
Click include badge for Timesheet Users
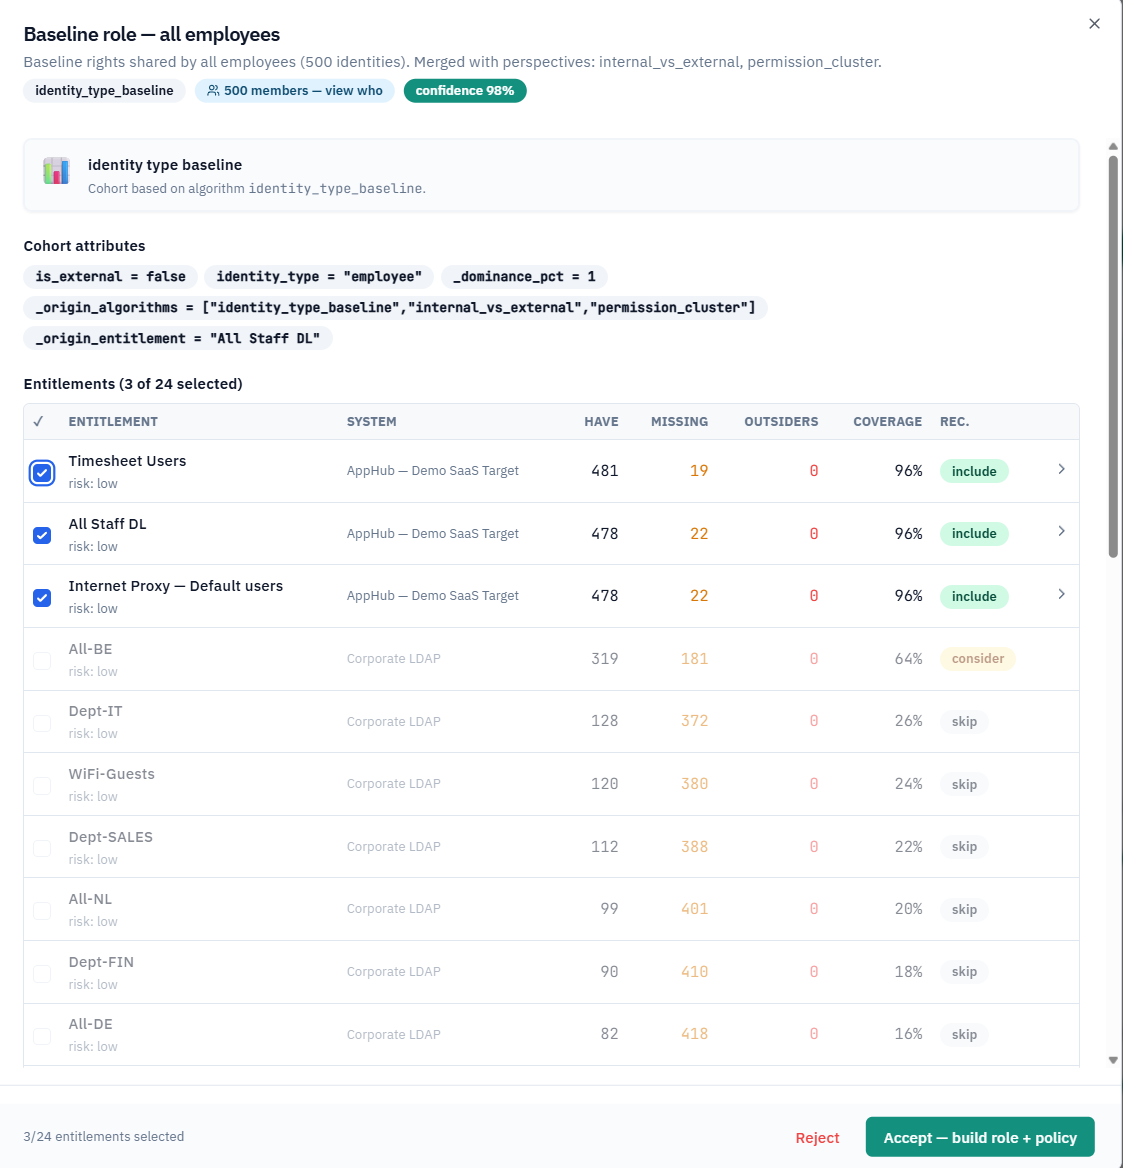tap(974, 472)
